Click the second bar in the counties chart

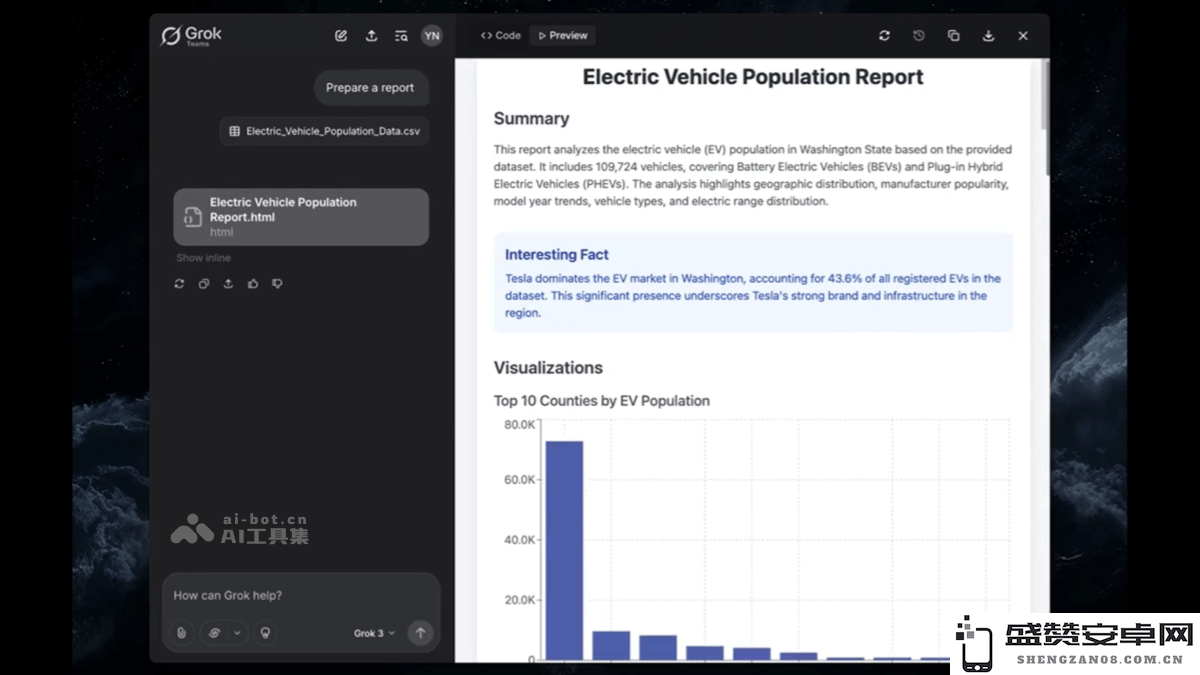611,645
